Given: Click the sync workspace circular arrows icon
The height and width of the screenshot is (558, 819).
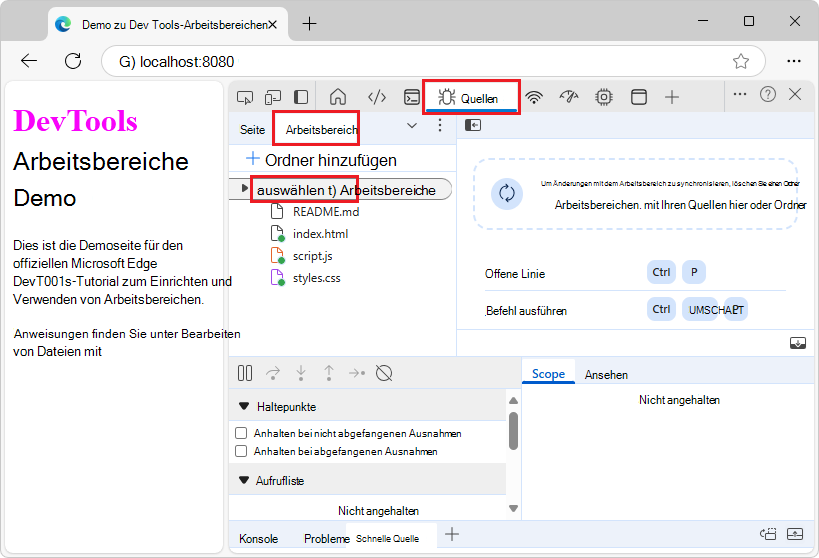Looking at the screenshot, I should [507, 193].
